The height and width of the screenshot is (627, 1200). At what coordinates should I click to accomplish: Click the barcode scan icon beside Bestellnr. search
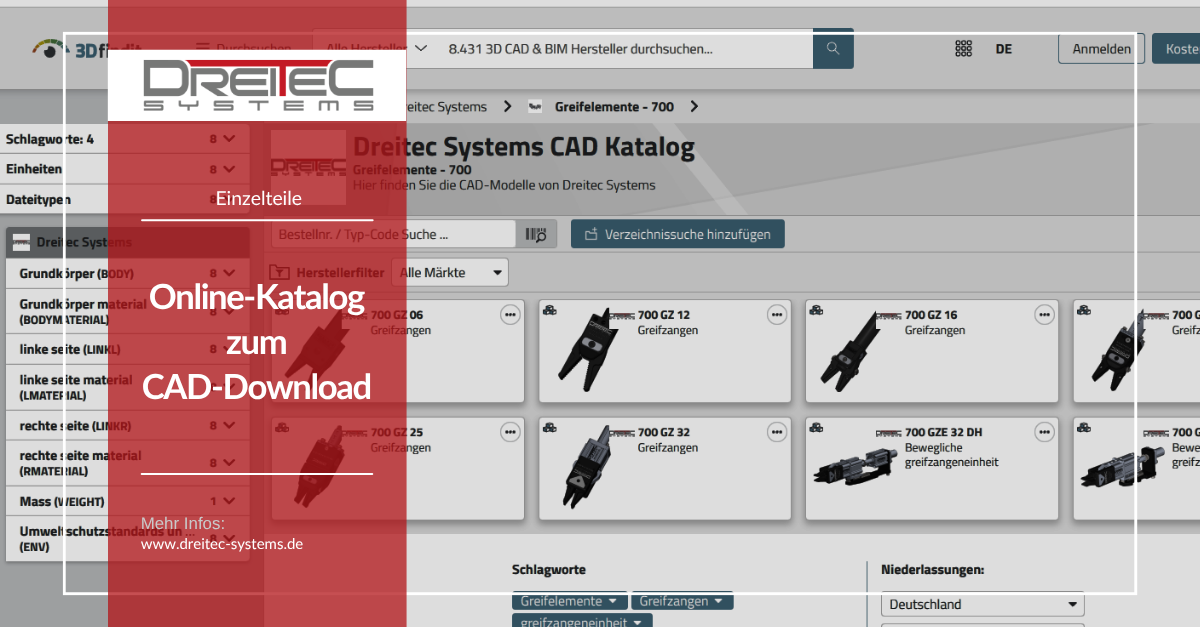tap(537, 233)
